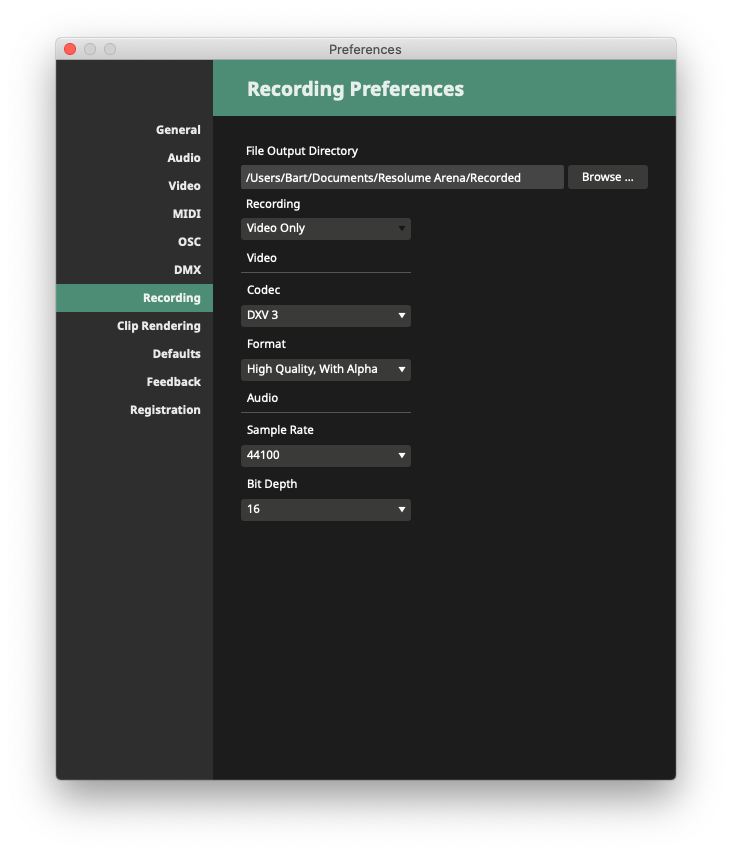Click the Browse button
The height and width of the screenshot is (854, 732).
pyautogui.click(x=607, y=177)
